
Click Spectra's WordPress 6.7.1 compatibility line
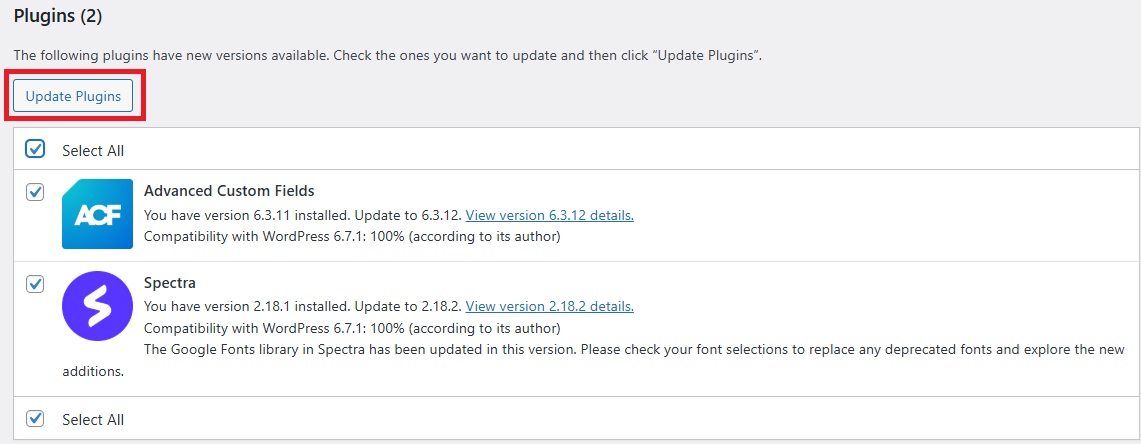click(x=352, y=328)
